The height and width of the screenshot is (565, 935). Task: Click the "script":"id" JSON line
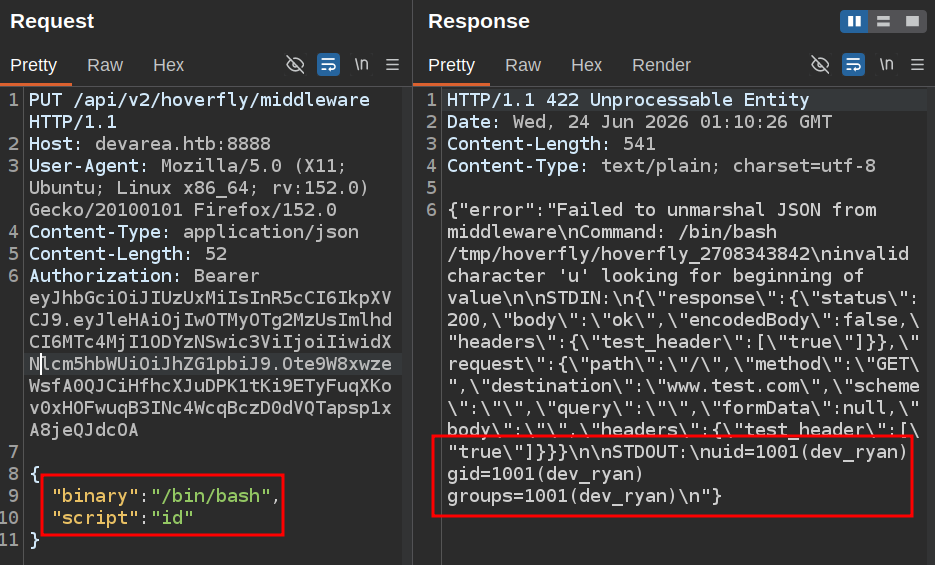pyautogui.click(x=123, y=518)
